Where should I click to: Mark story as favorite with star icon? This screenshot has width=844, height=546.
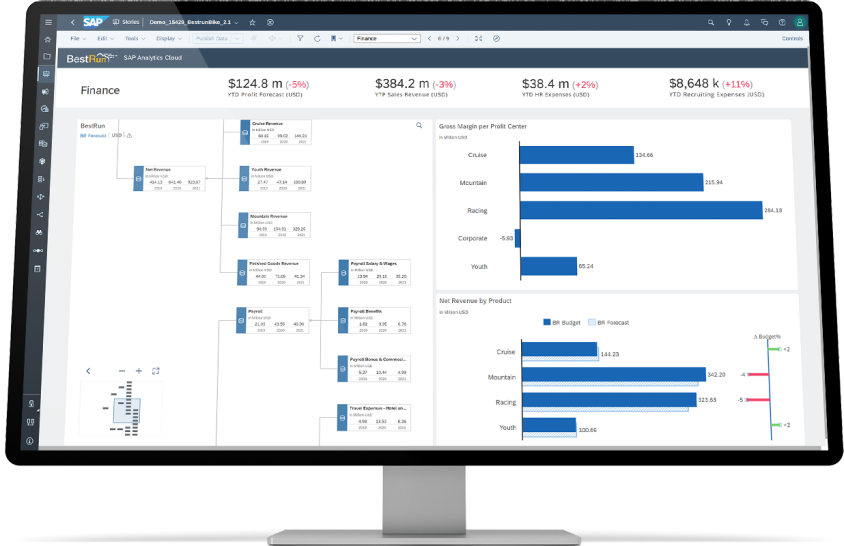[252, 22]
